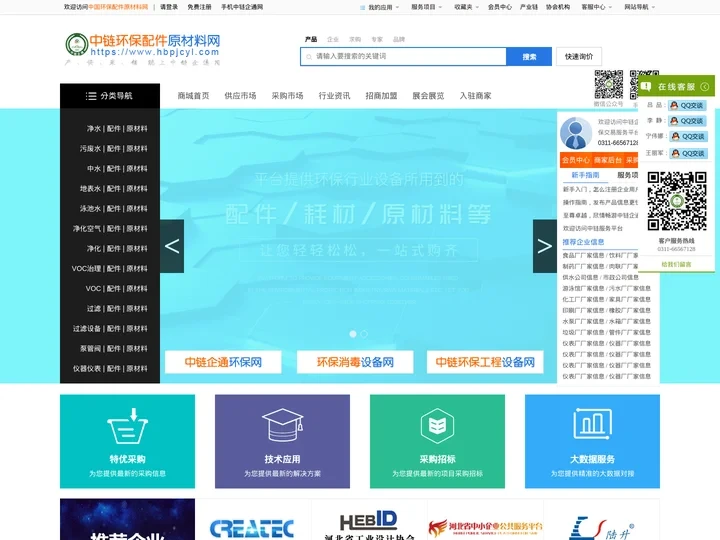Select the 产品 search tab
This screenshot has width=720, height=540.
[311, 39]
